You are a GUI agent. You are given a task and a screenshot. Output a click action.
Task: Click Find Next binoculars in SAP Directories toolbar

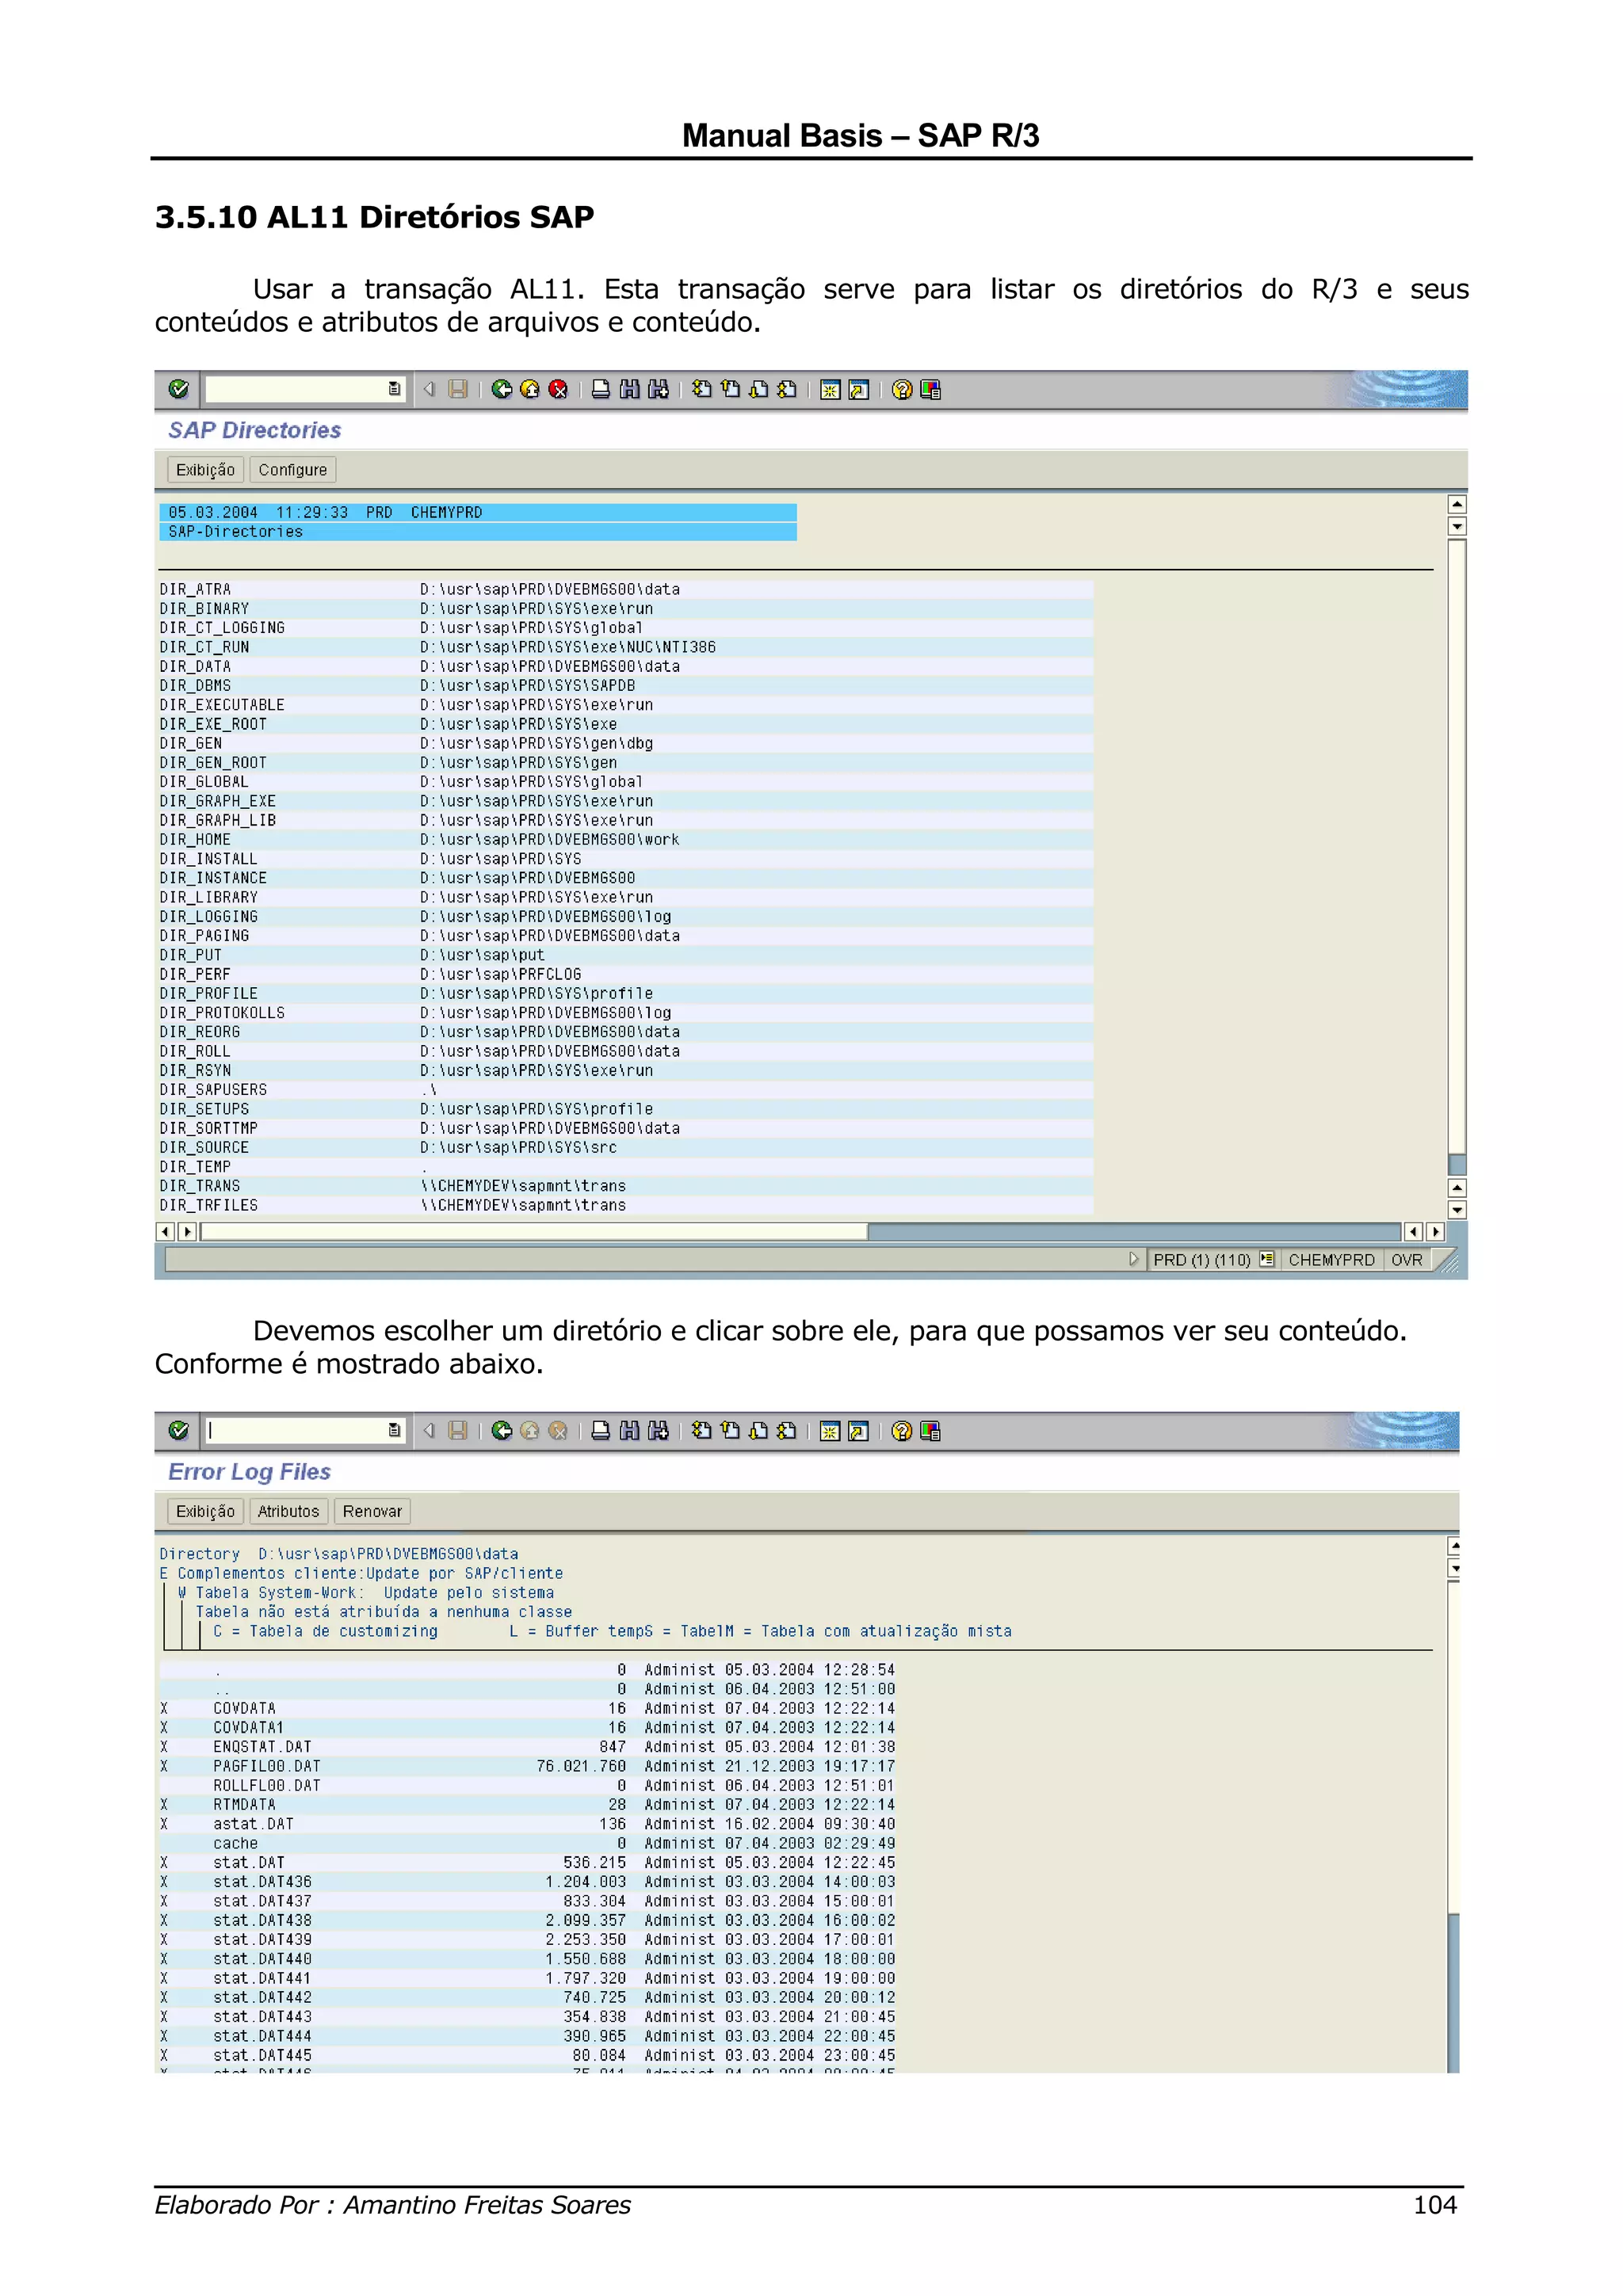658,389
